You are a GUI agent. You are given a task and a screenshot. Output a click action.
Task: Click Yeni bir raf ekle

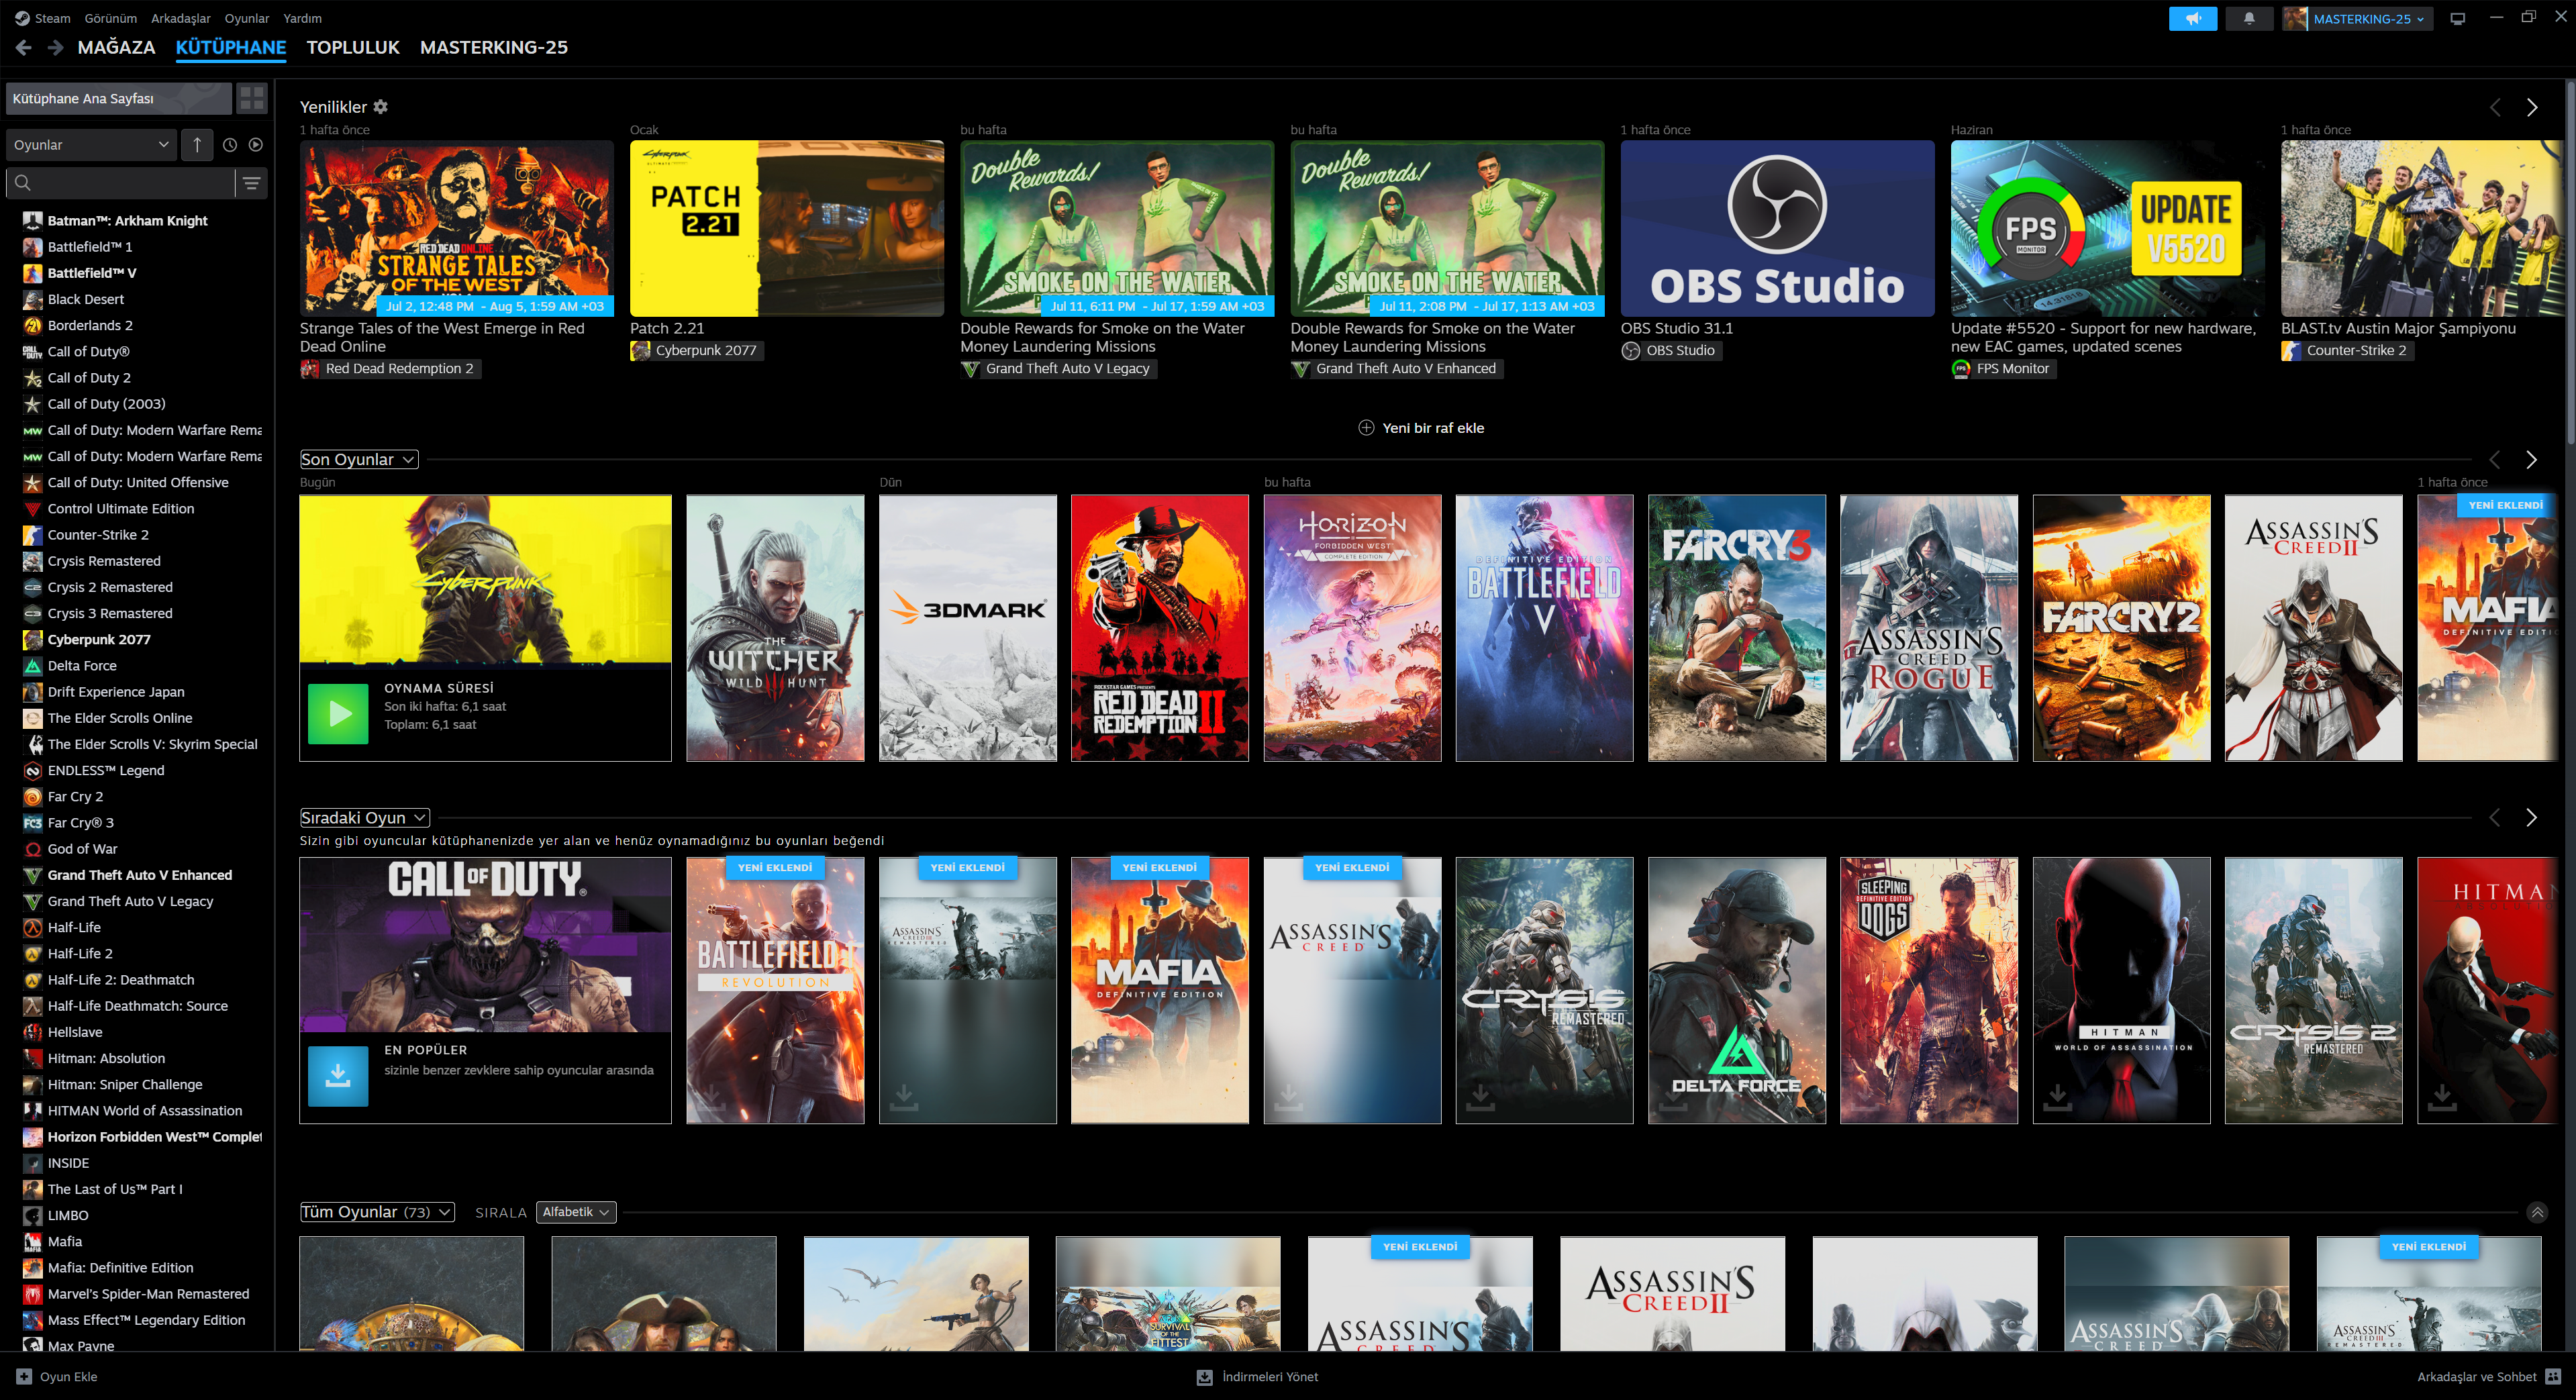coord(1420,428)
